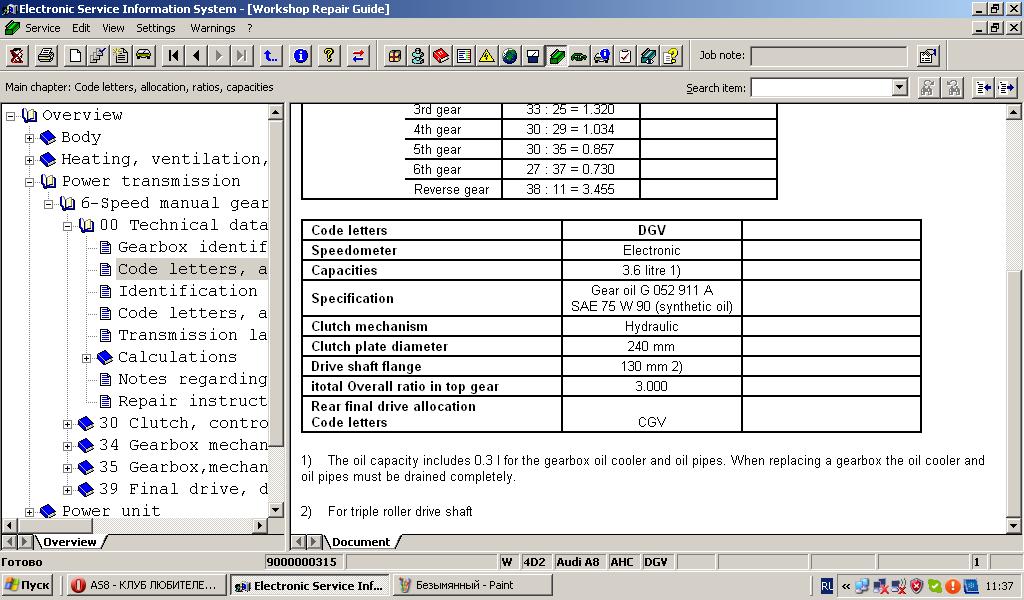Click the red book icon in toolbar
Viewport: 1024px width, 600px height.
point(441,56)
